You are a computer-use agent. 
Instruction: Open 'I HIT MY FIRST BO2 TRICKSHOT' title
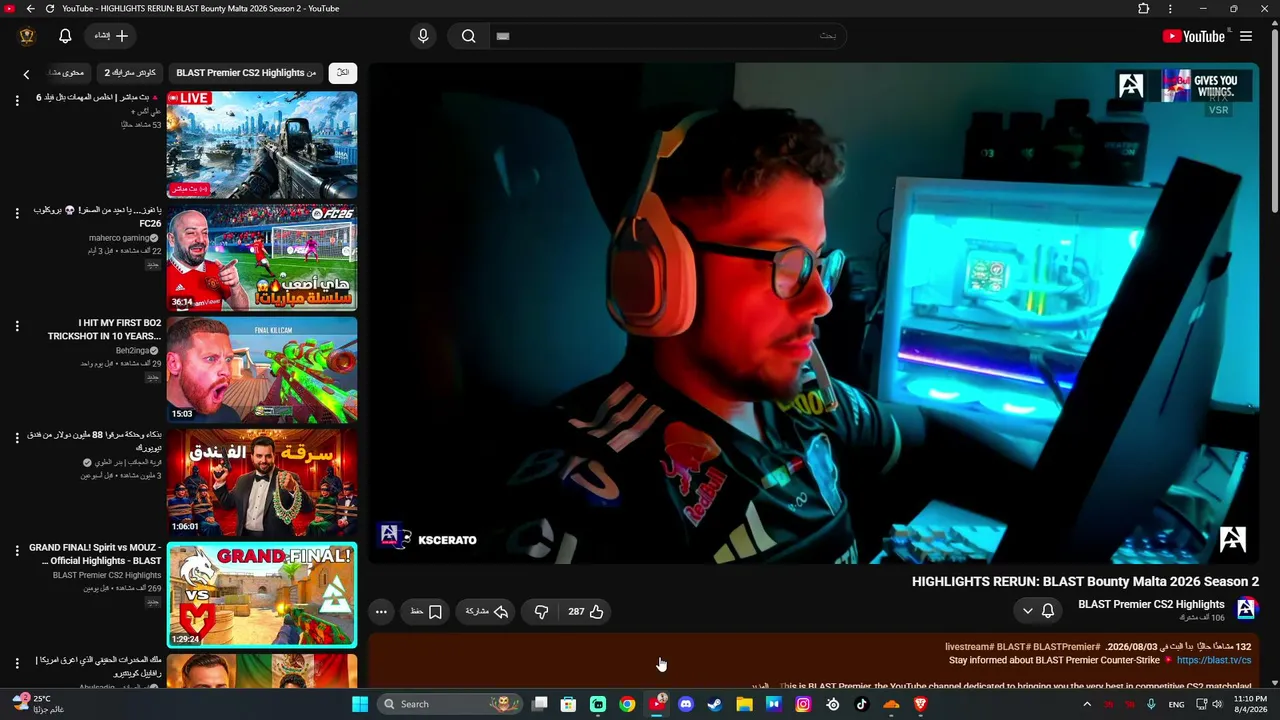104,330
